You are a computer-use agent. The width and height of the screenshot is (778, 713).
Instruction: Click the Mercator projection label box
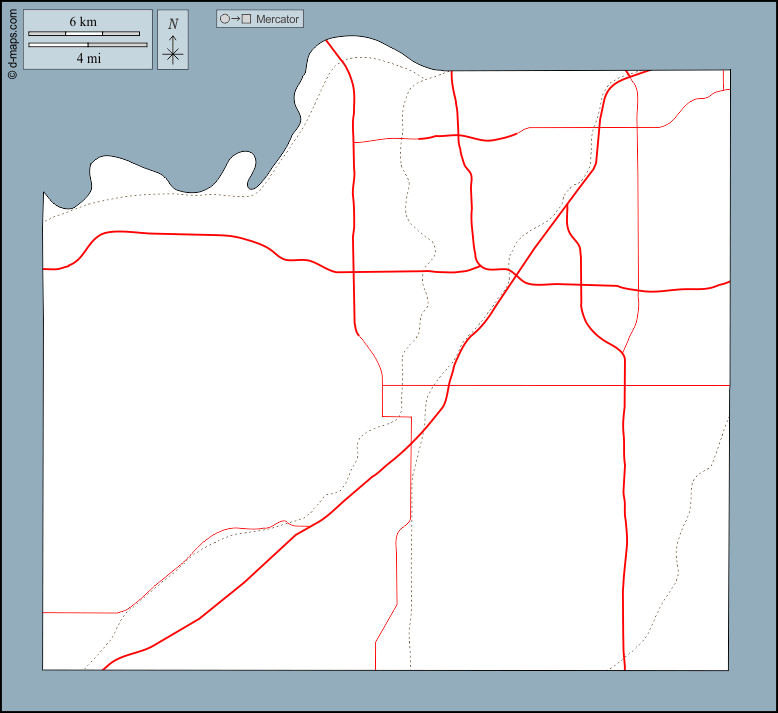tap(259, 19)
